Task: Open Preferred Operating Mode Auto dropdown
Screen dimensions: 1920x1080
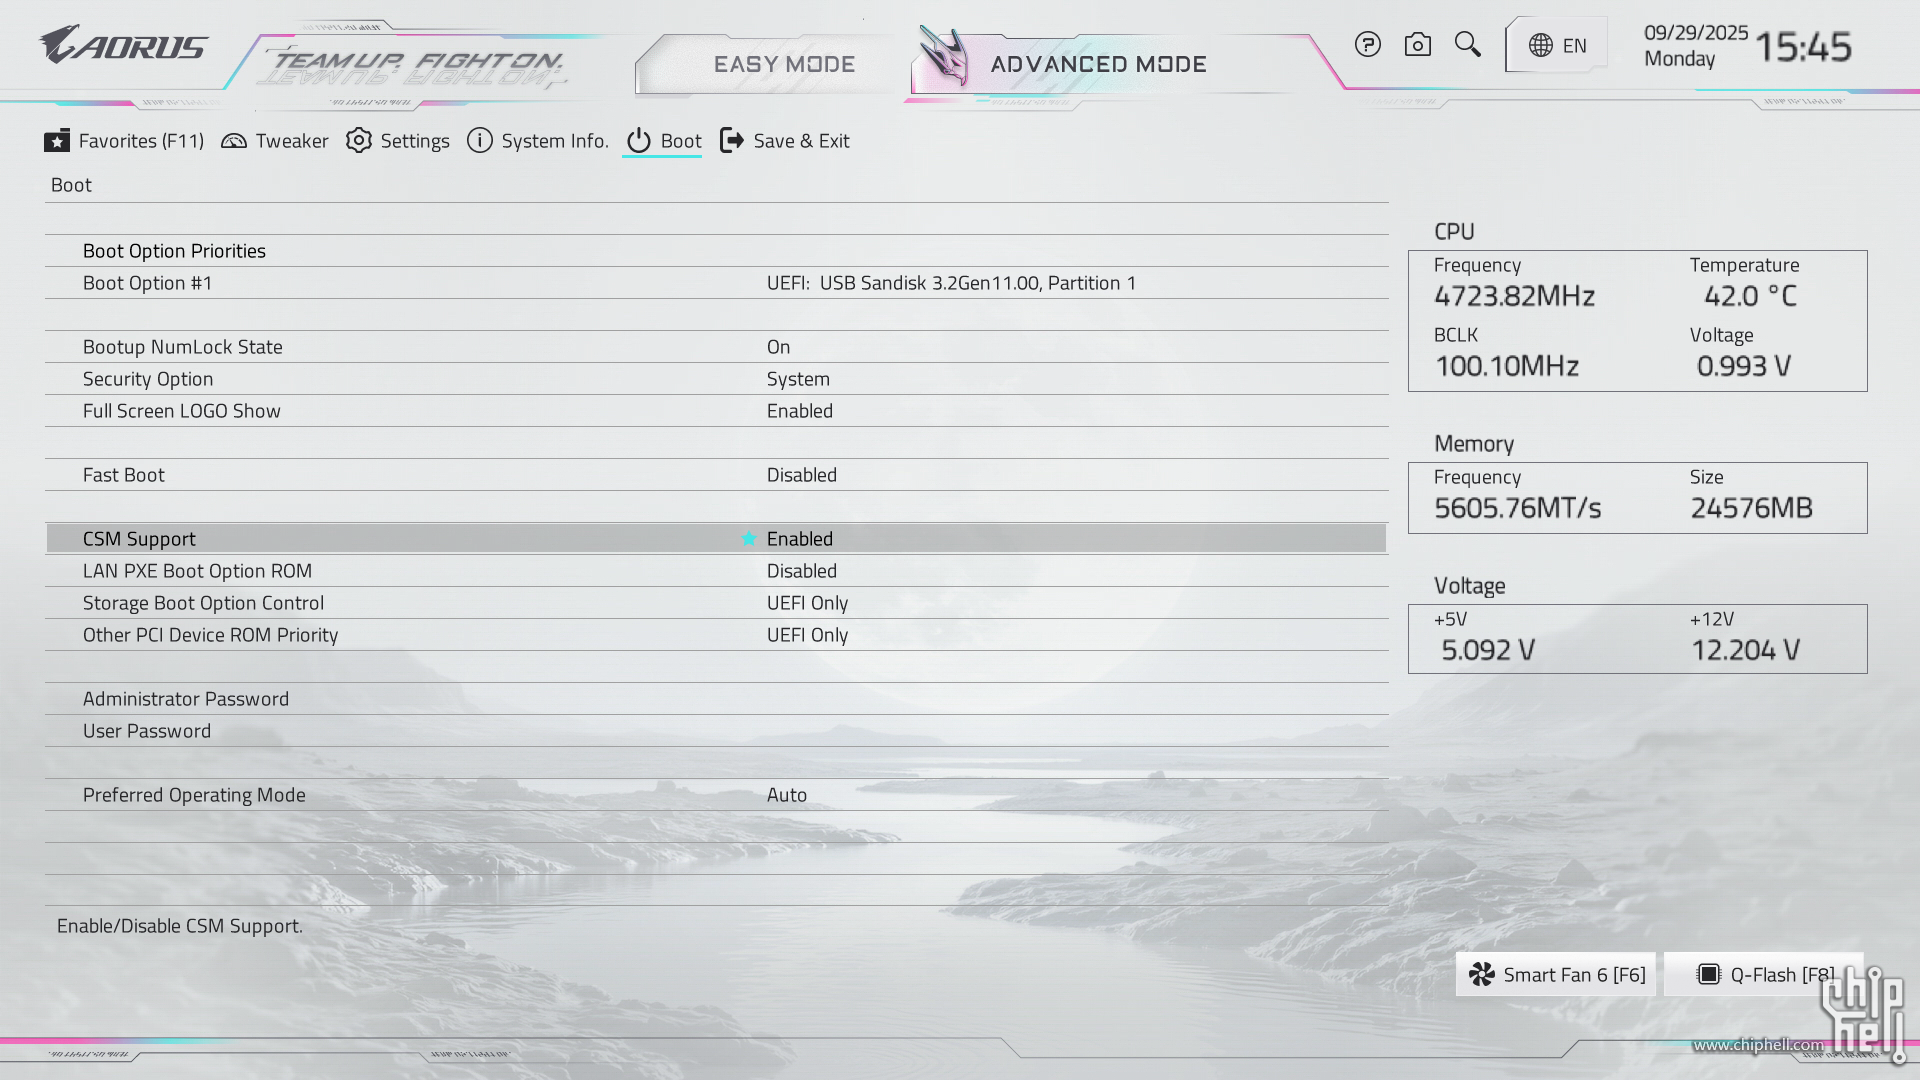Action: coord(786,795)
